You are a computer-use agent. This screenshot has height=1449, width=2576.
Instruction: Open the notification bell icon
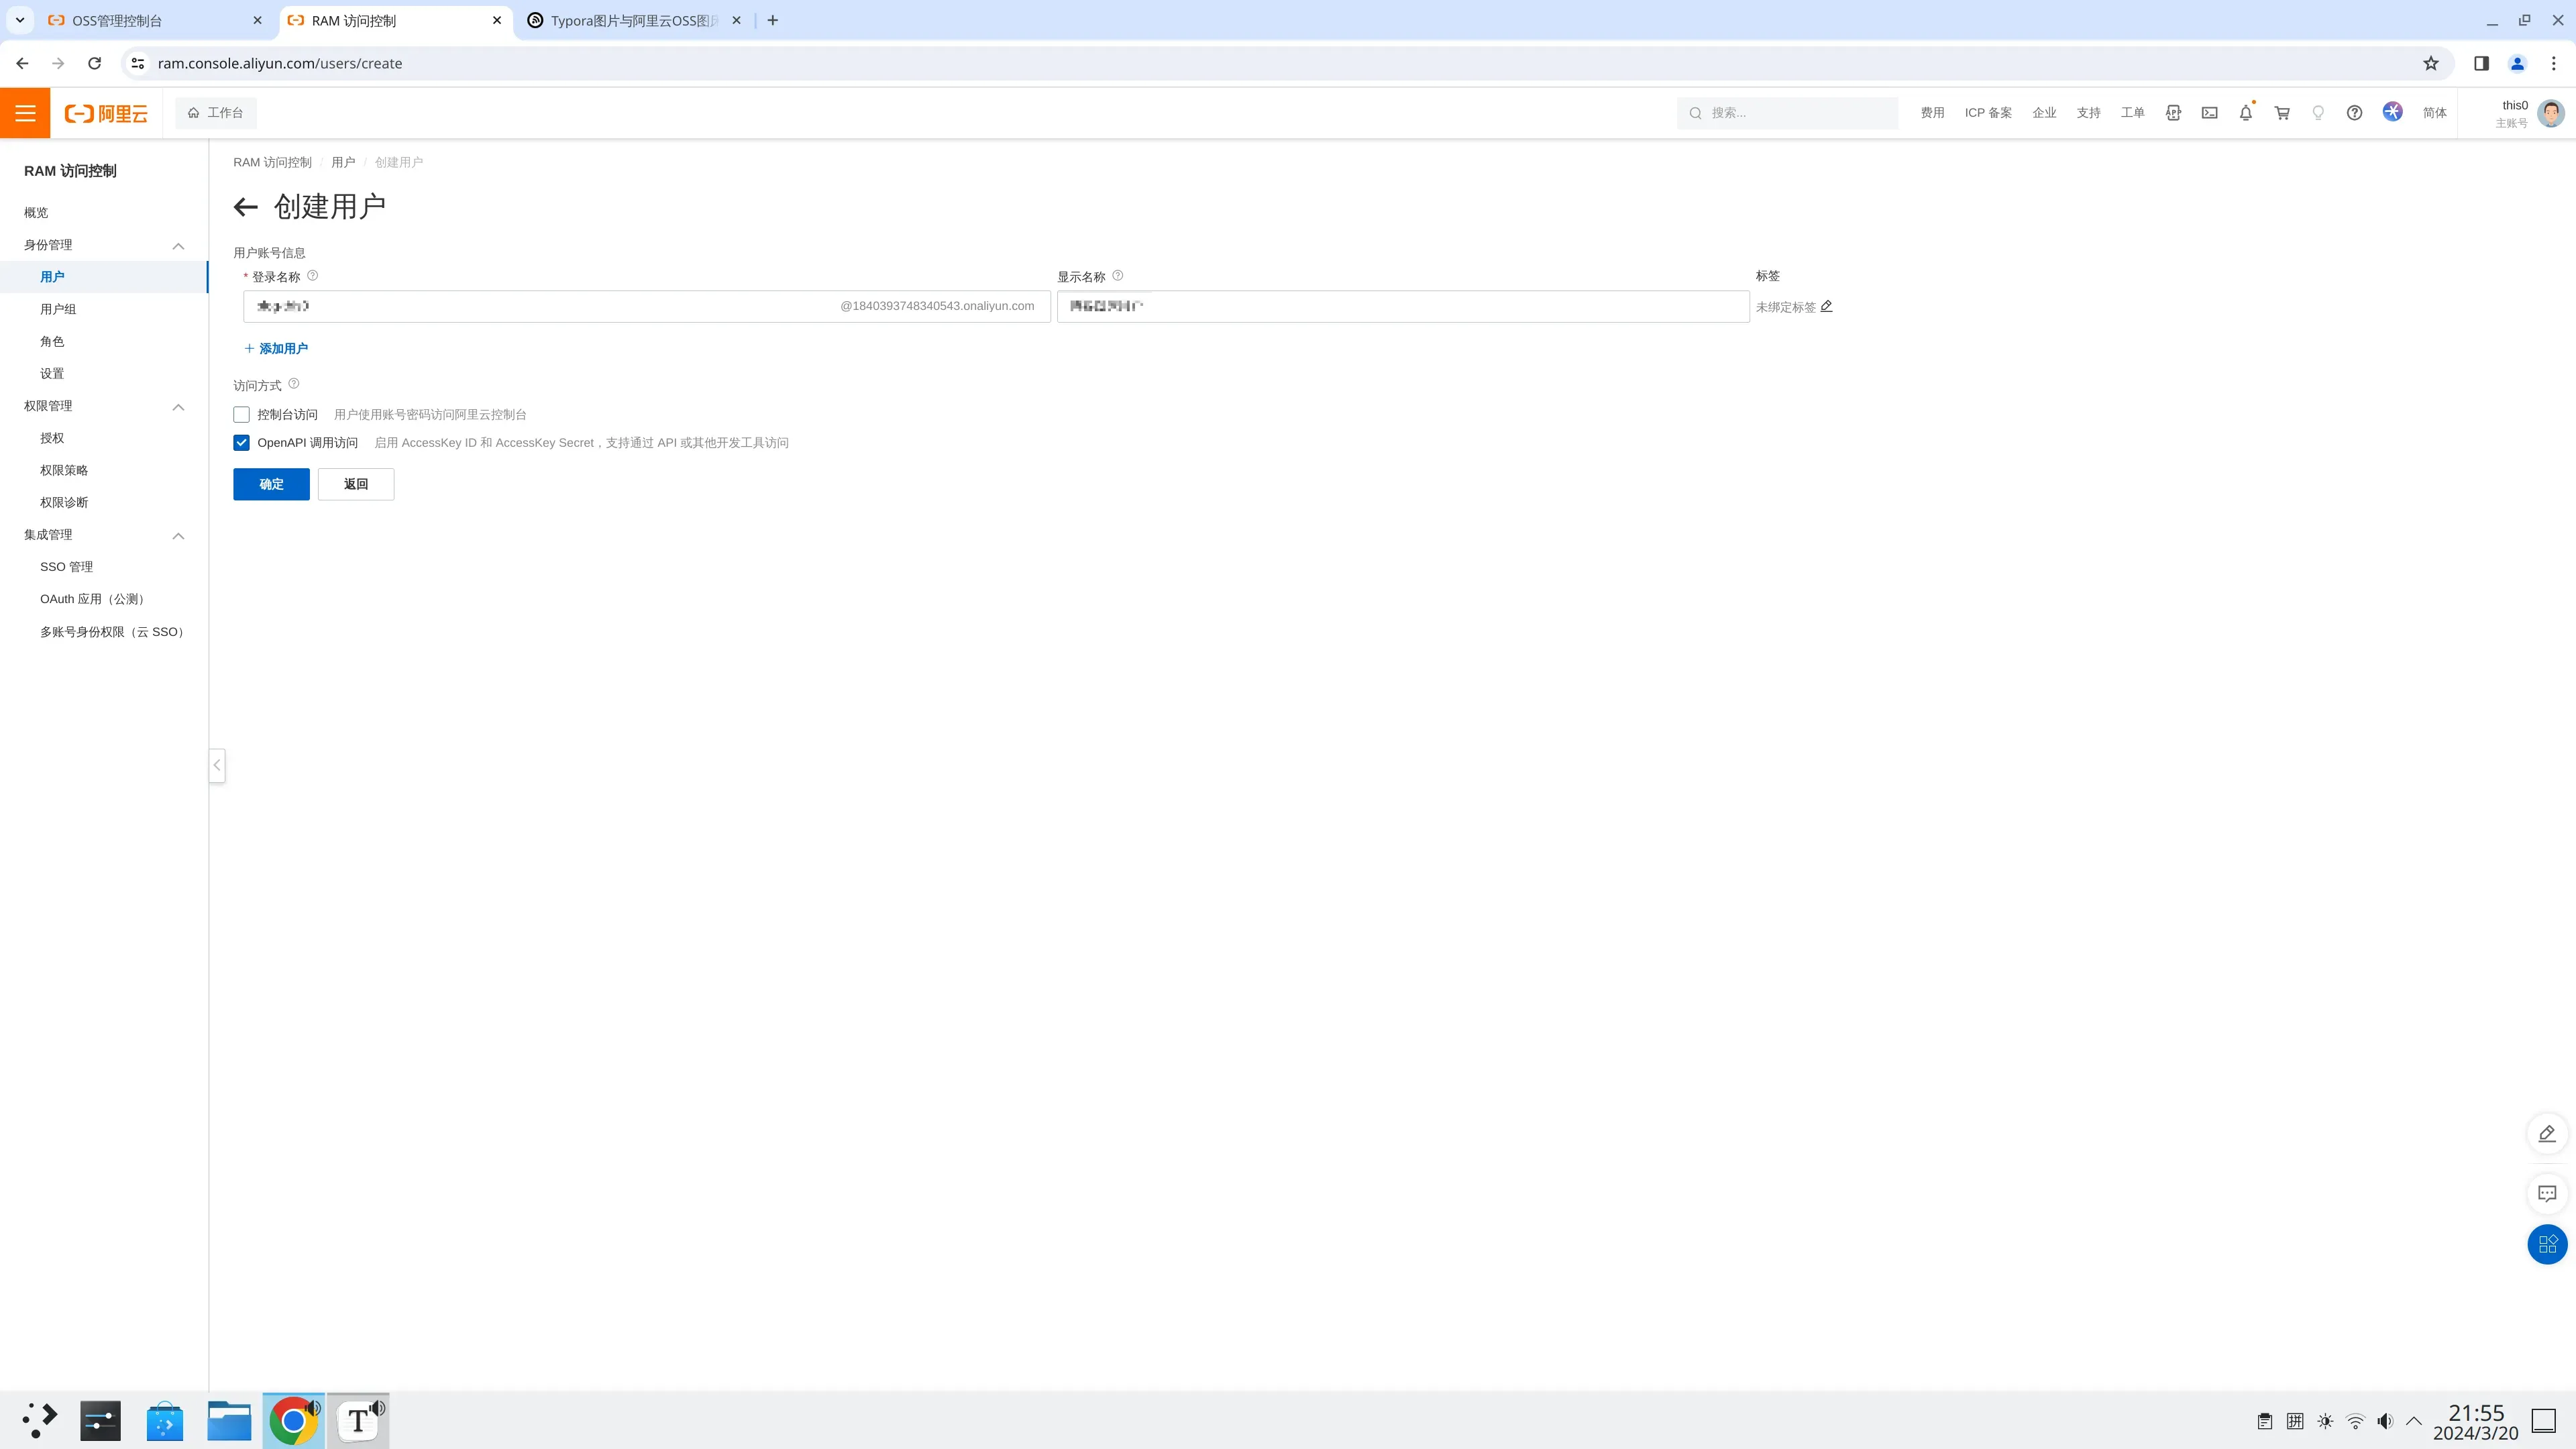pos(2245,113)
